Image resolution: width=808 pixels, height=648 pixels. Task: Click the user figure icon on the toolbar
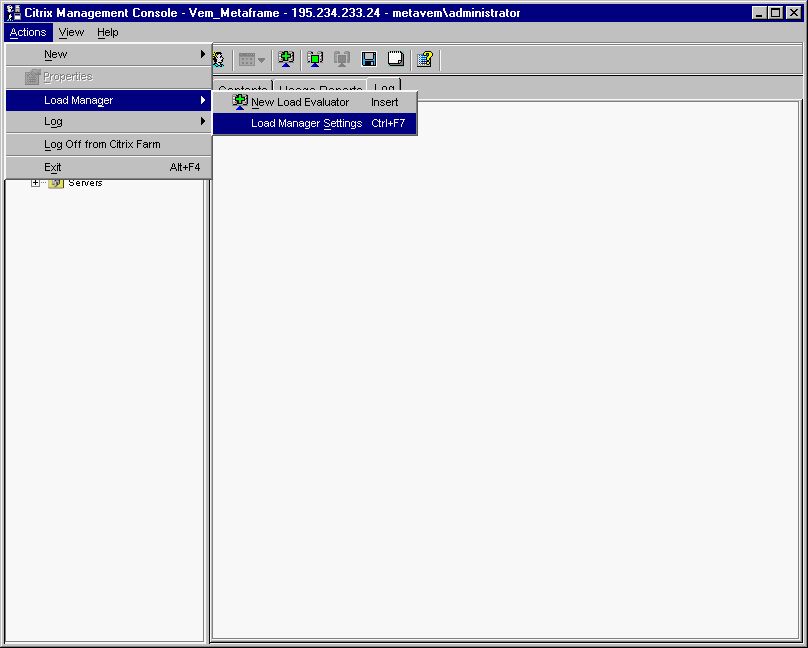click(218, 59)
